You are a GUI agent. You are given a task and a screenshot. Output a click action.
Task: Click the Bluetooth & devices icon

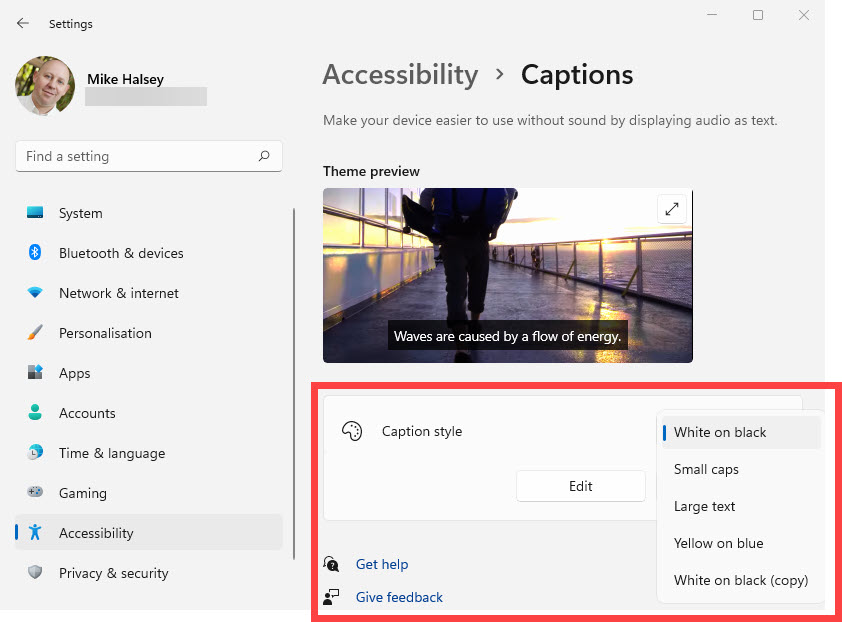click(36, 253)
